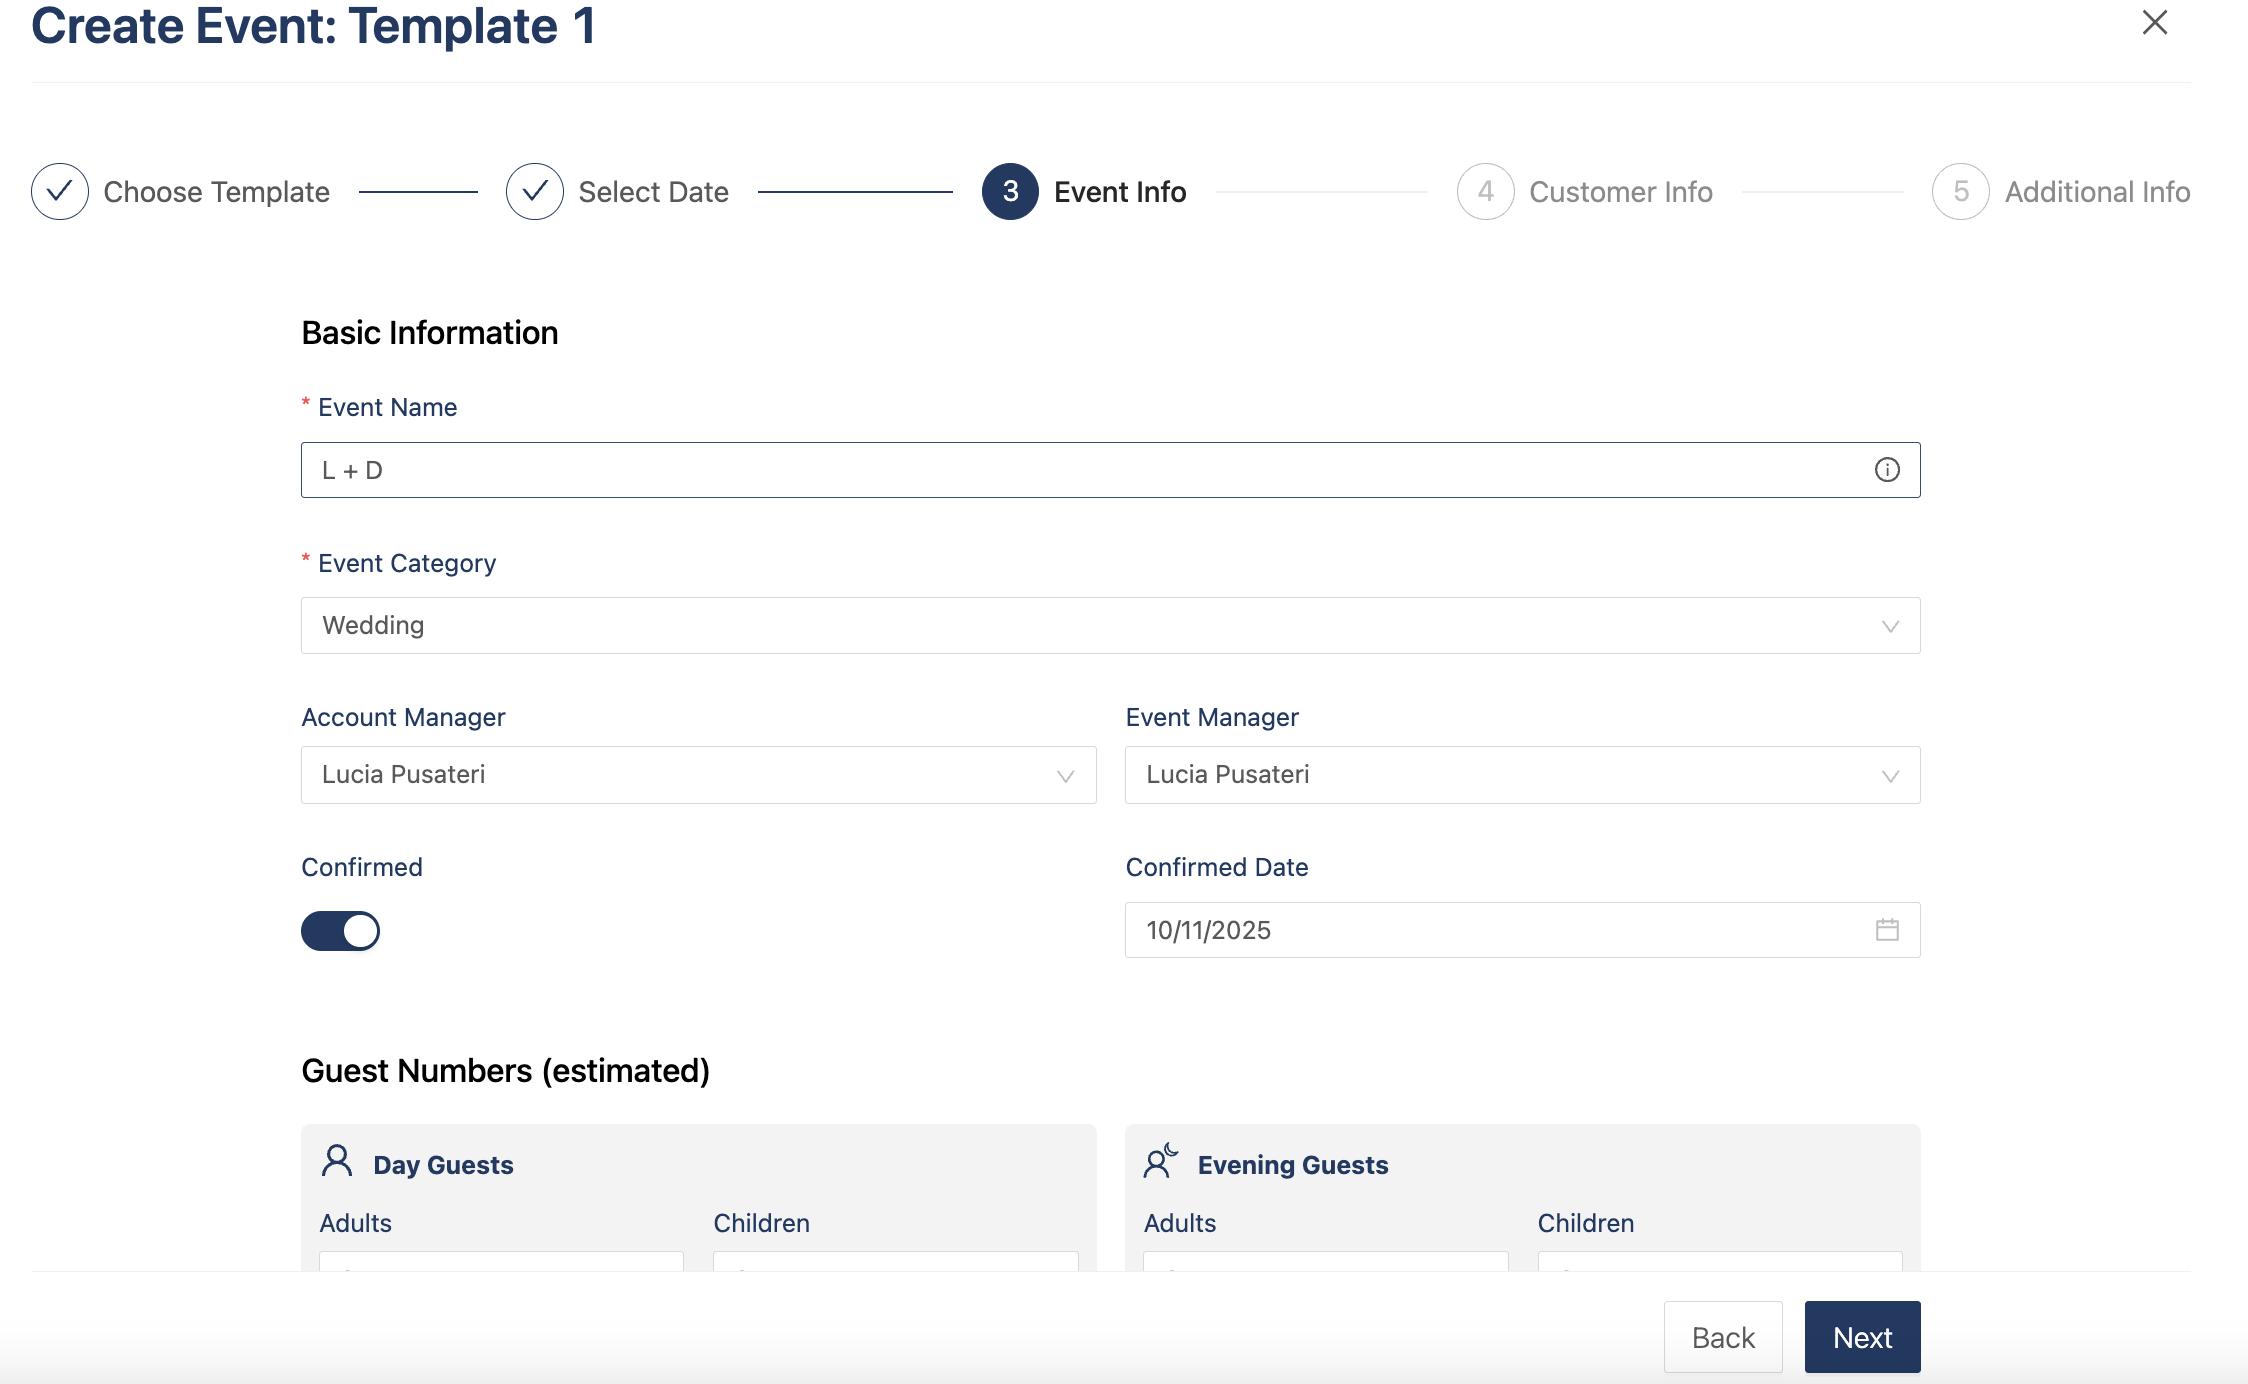Click the Day Guests person icon
2248x1384 pixels.
(337, 1162)
